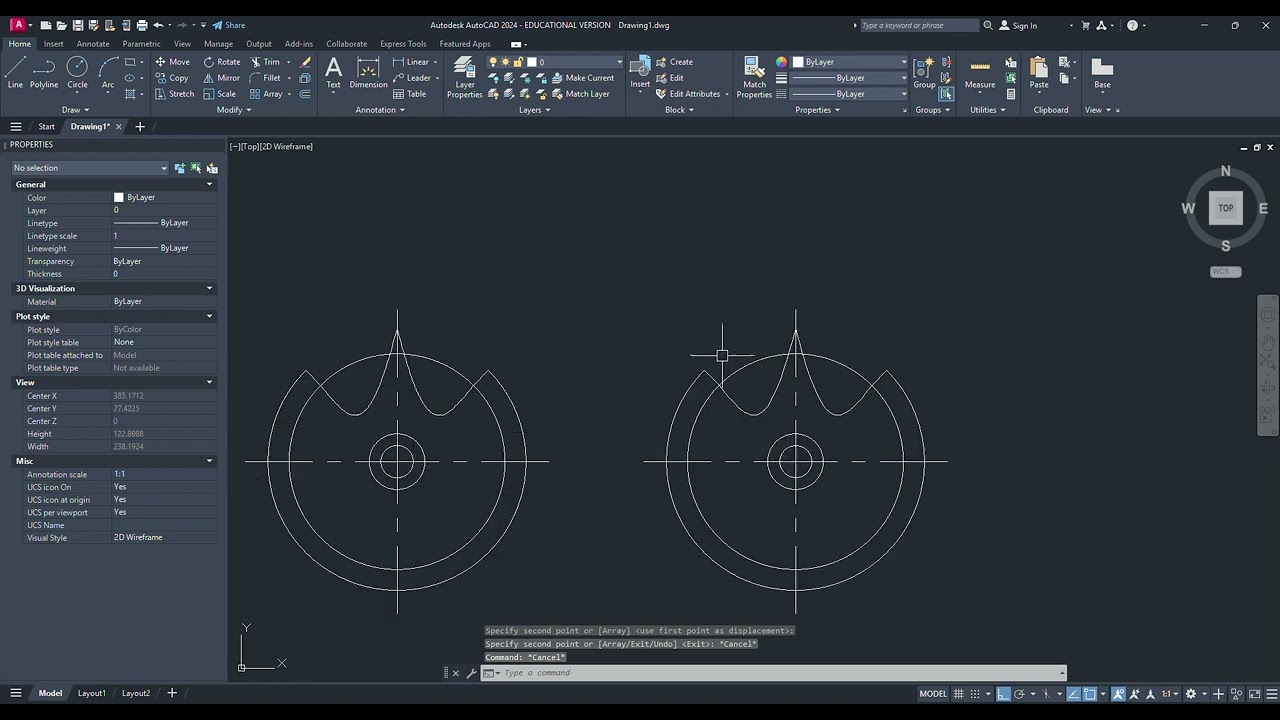This screenshot has width=1280, height=720.
Task: Insert a Table
Action: coord(410,94)
